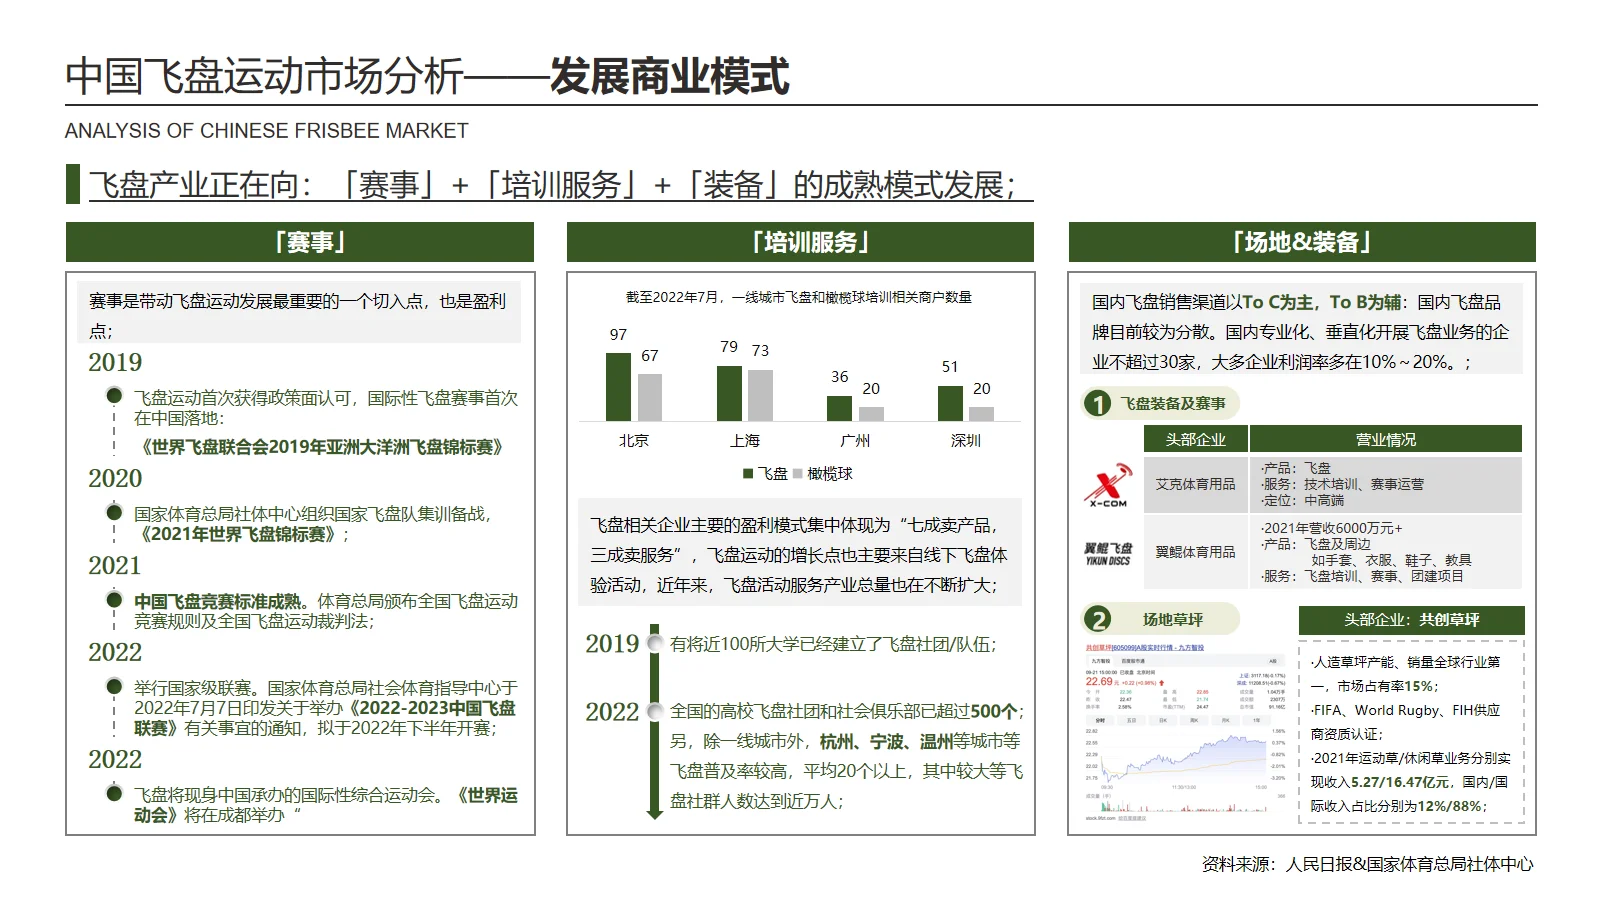Click the circled "2" badge beside 场地草坪
Image resolution: width=1600 pixels, height=900 pixels.
pos(1100,619)
